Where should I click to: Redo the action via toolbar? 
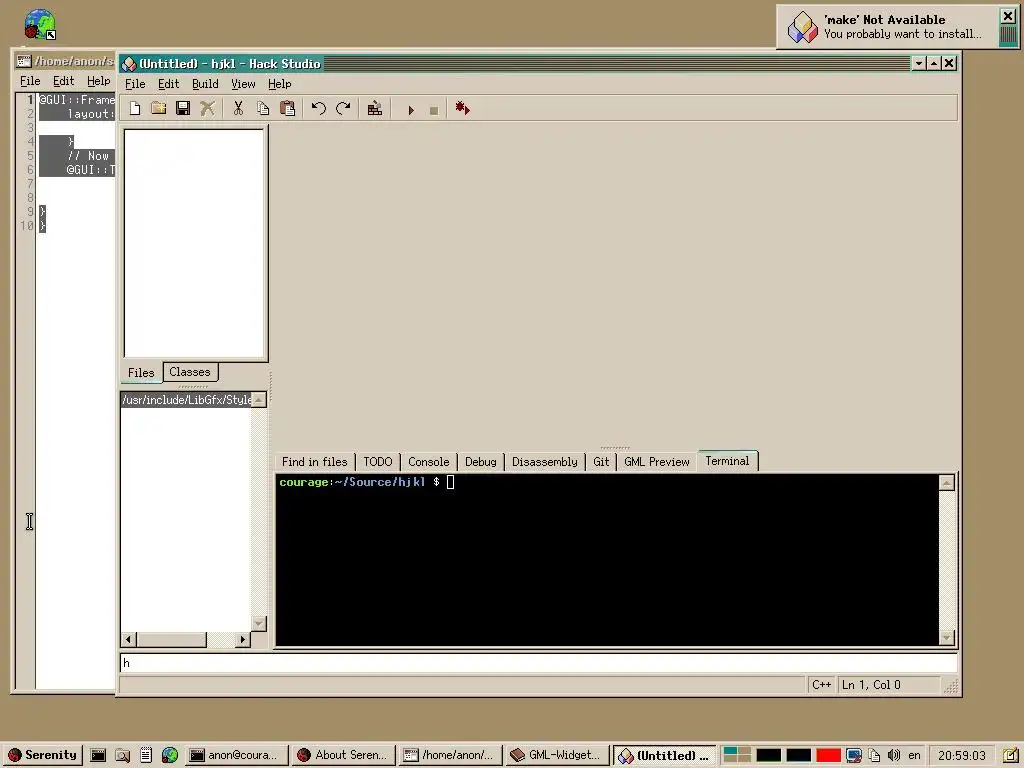click(343, 108)
